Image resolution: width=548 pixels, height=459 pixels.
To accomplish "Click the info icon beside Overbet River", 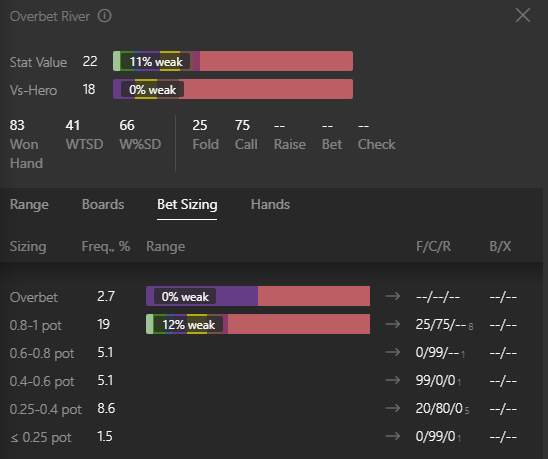I will click(104, 16).
